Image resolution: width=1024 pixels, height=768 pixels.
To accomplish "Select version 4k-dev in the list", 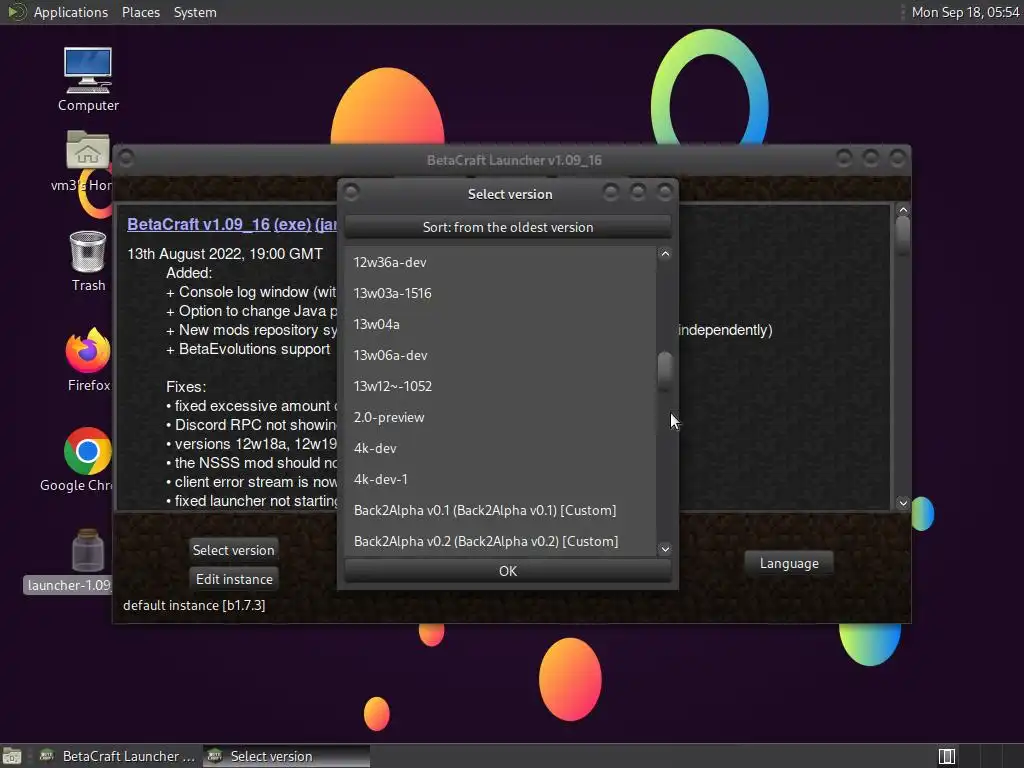I will 500,448.
